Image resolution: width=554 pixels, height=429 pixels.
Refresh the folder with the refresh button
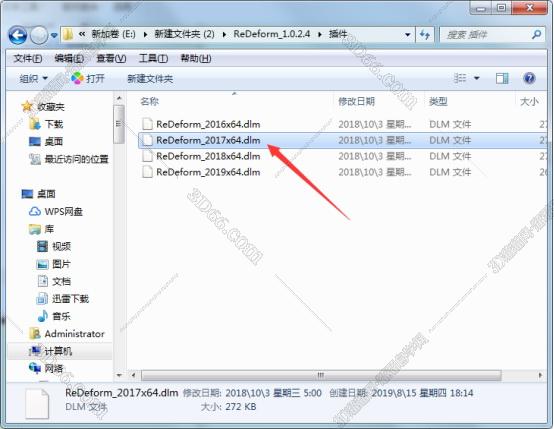coord(425,35)
